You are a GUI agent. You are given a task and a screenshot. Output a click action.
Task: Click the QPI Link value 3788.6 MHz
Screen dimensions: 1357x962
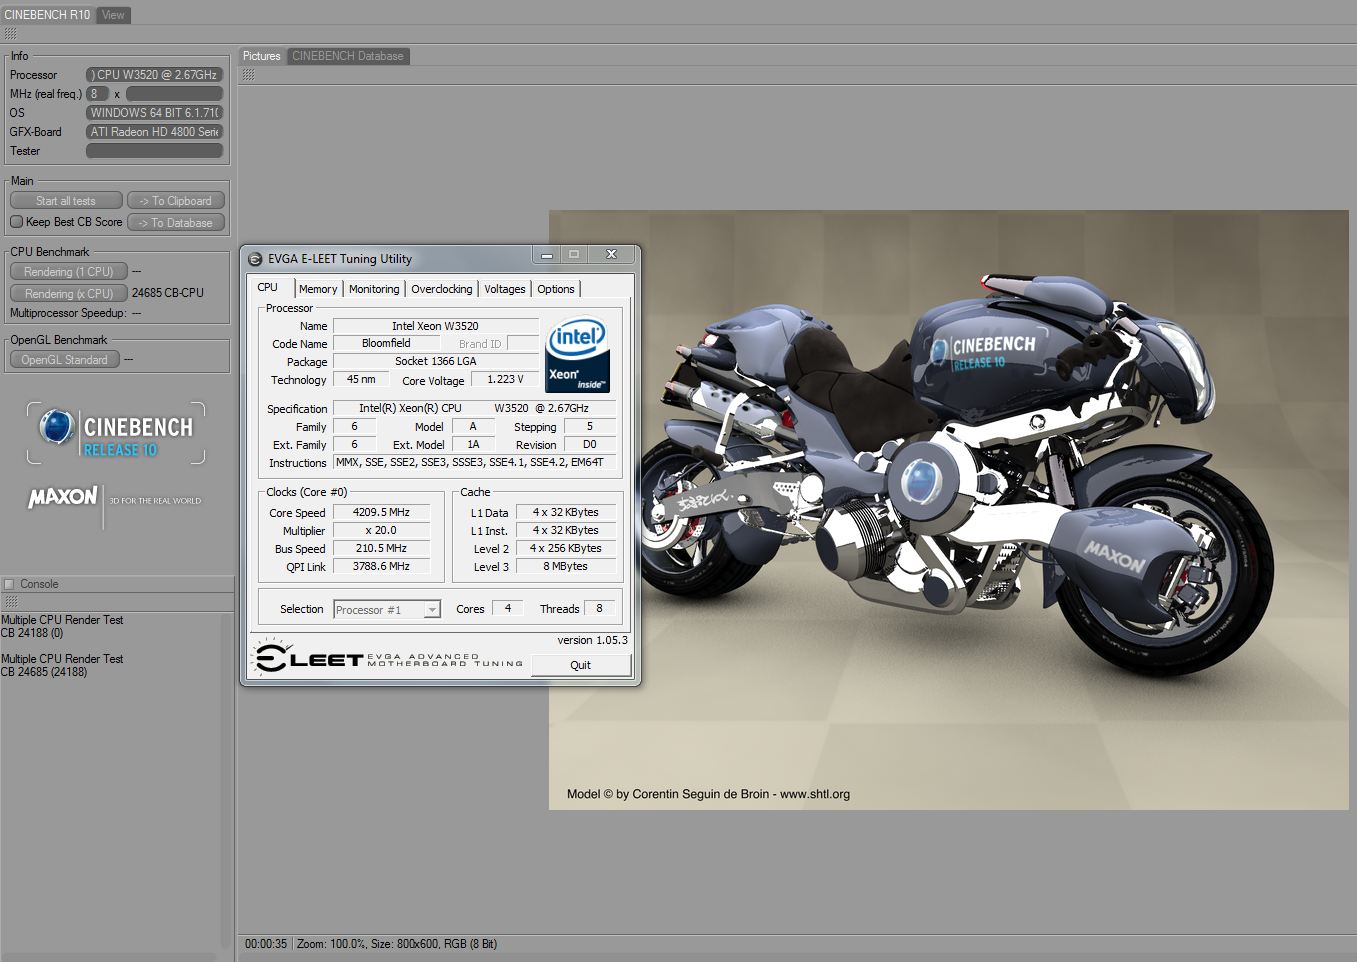[x=381, y=567]
